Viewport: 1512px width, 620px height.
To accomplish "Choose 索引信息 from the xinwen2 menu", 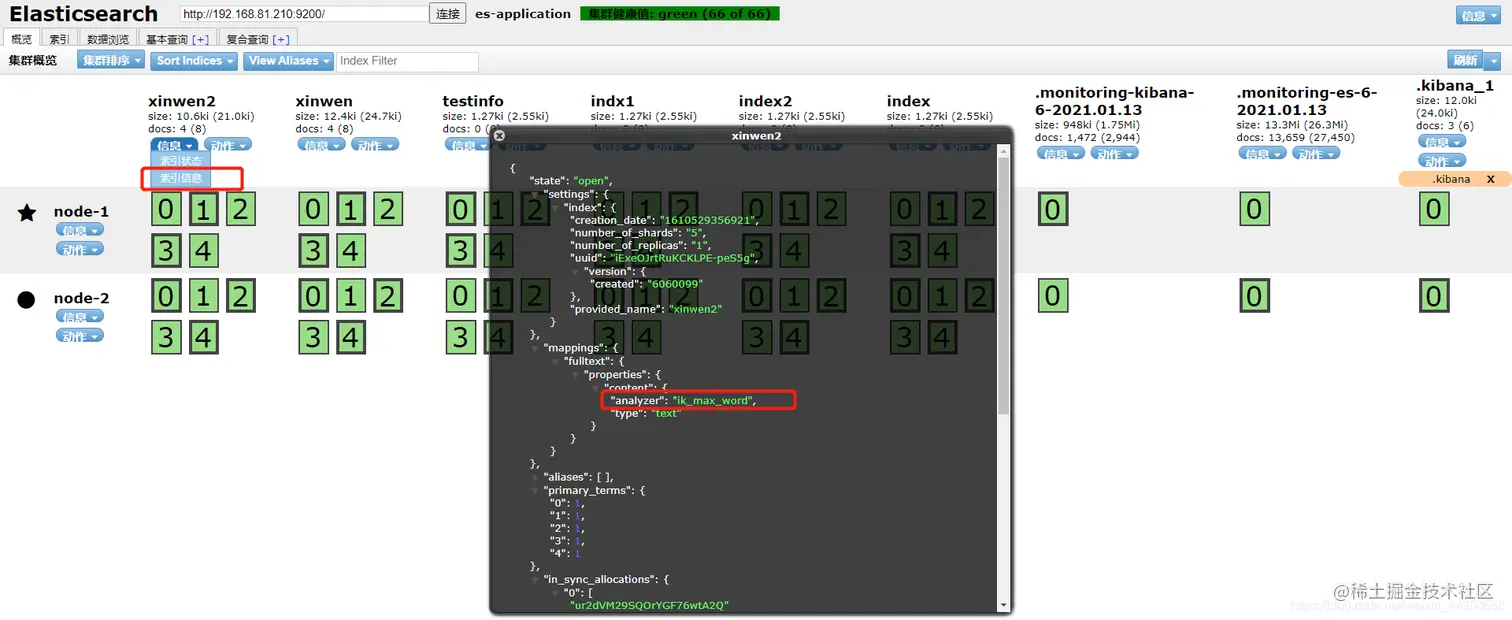I will [181, 178].
